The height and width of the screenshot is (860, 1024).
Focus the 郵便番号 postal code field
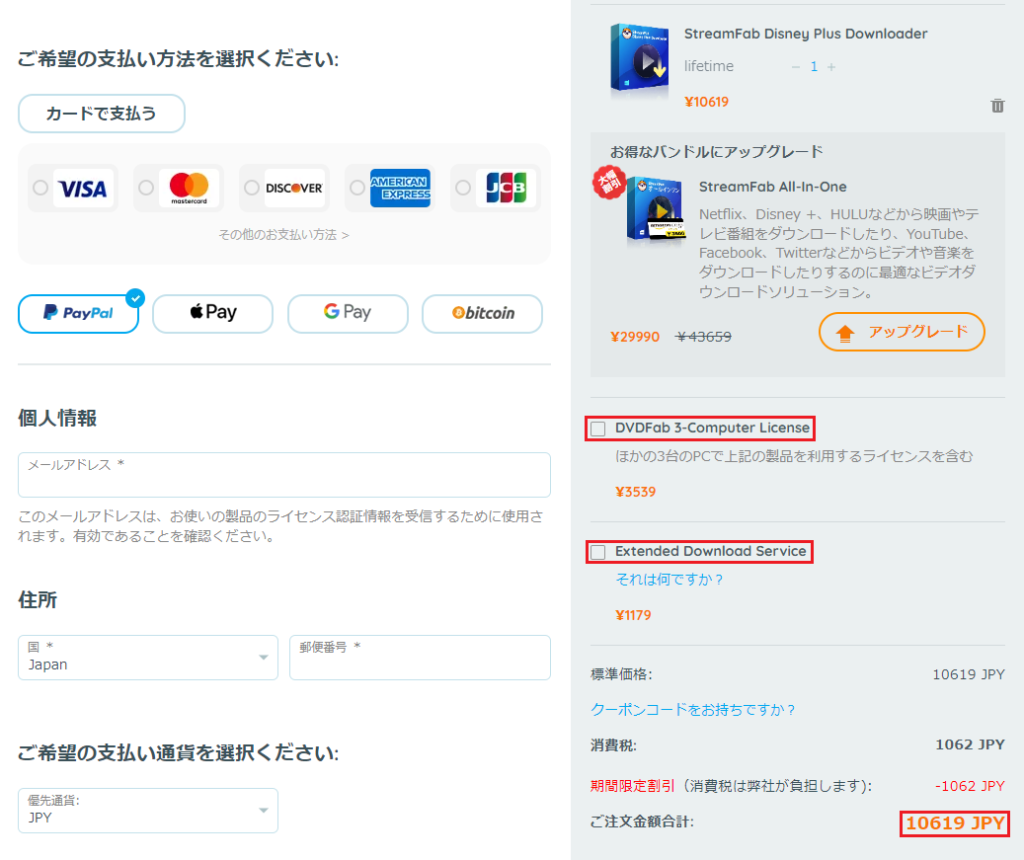[420, 658]
